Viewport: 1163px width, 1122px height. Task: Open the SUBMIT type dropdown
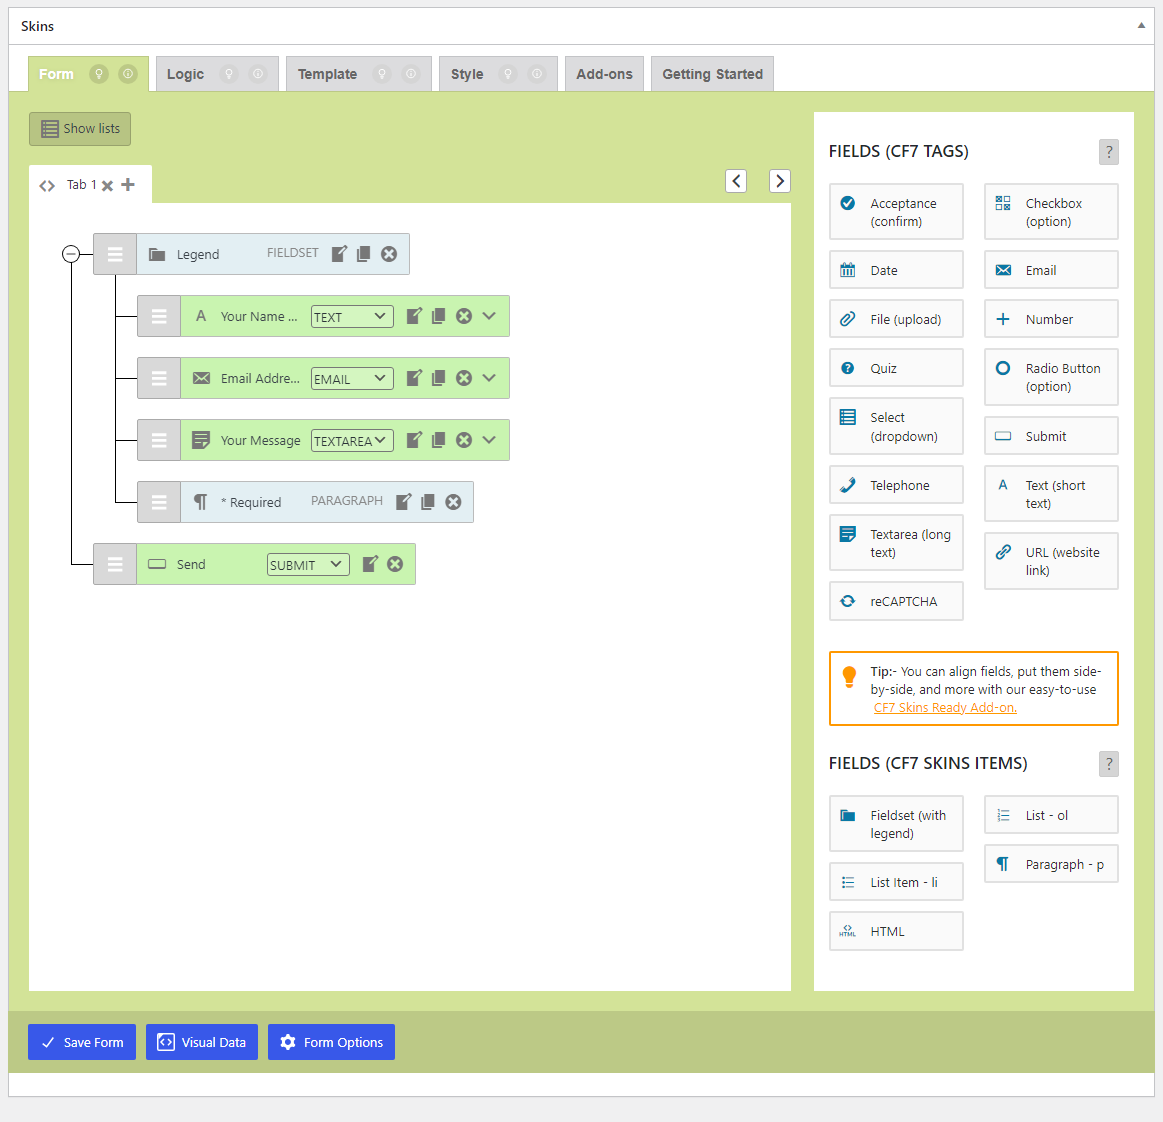pyautogui.click(x=308, y=565)
